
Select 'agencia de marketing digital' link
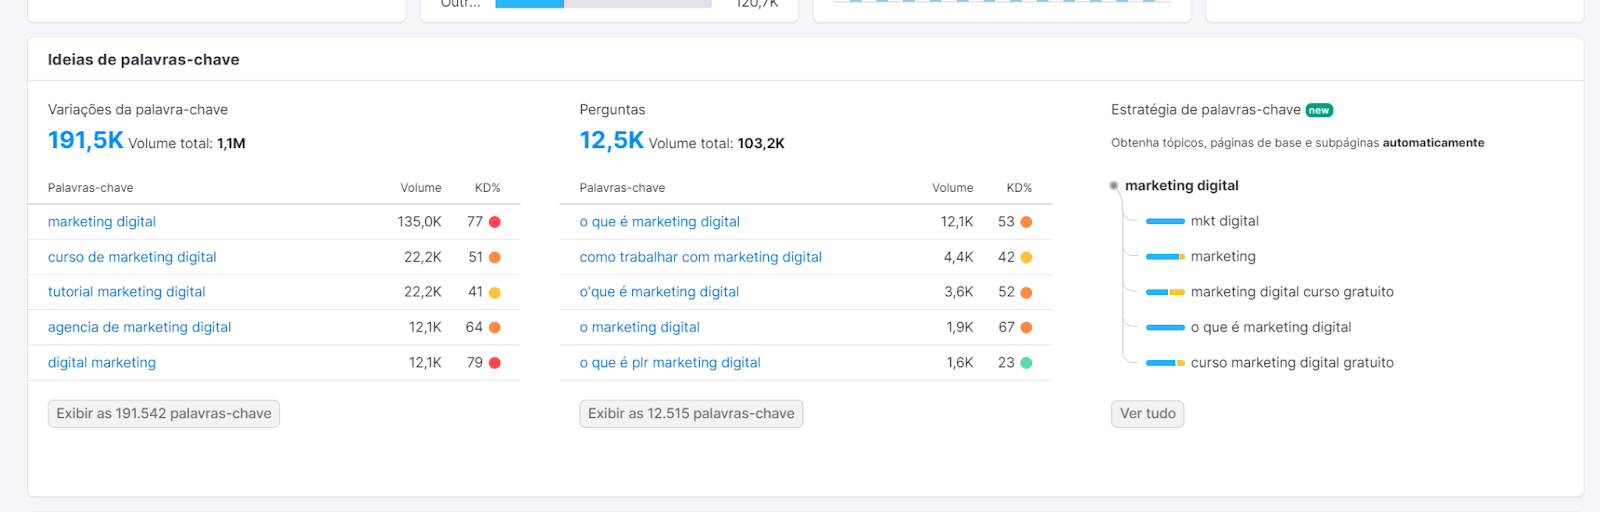139,327
